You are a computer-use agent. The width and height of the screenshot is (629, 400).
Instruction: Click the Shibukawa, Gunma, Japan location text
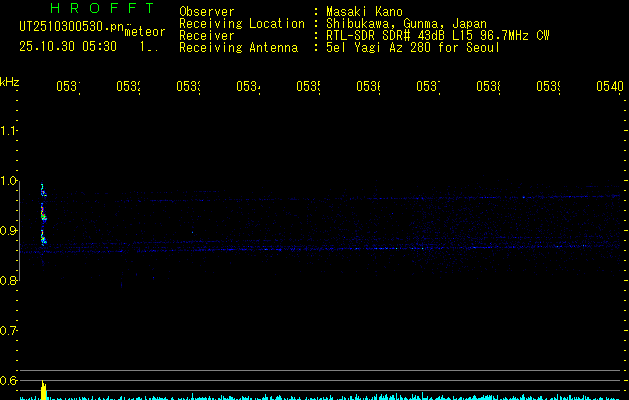click(x=400, y=23)
